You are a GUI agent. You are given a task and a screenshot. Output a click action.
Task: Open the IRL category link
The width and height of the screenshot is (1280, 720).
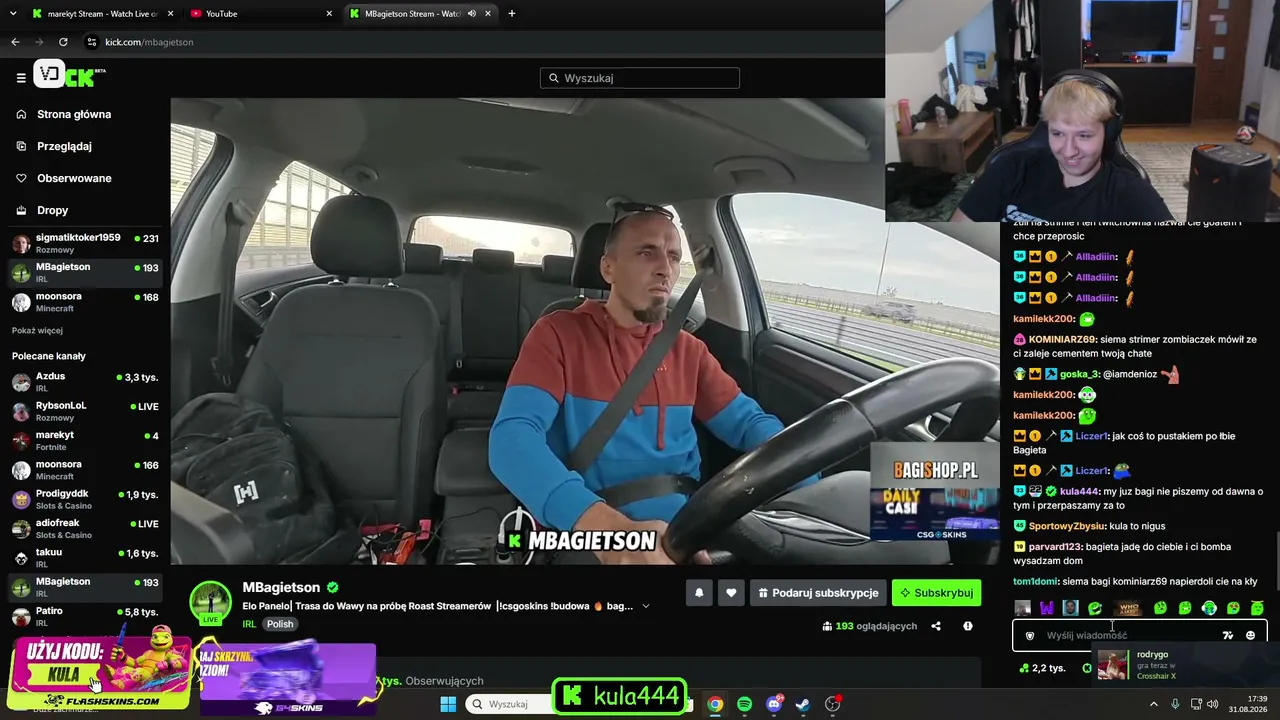(249, 624)
